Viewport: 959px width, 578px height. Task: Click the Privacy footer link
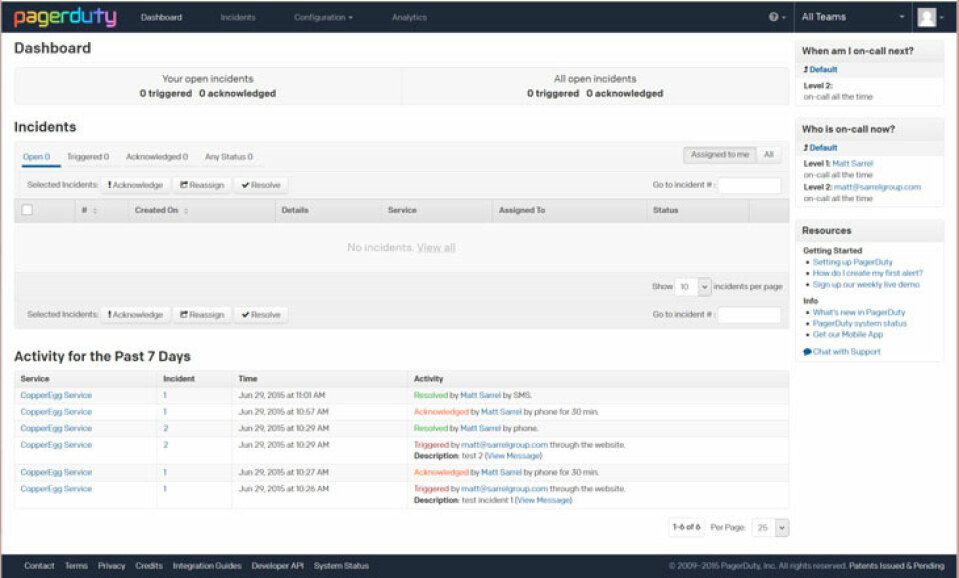[x=111, y=566]
